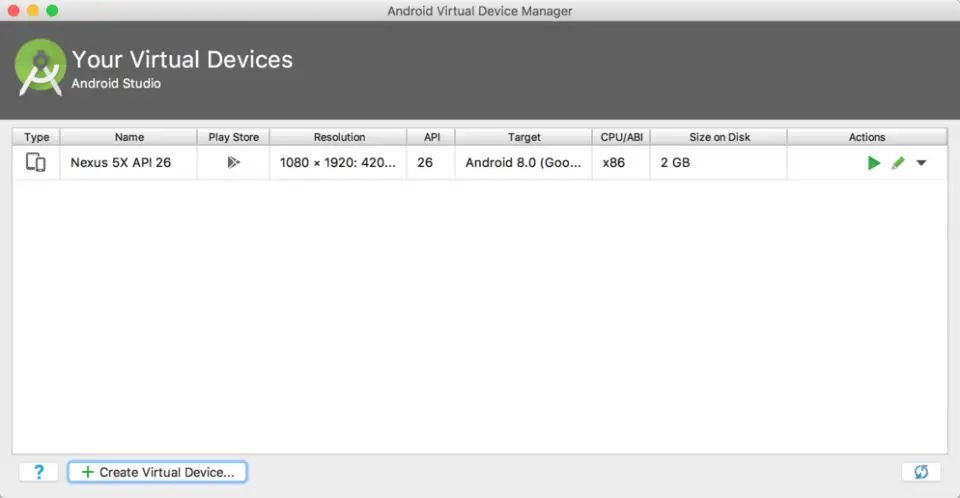960x498 pixels.
Task: Sort by the Name column header
Action: pos(129,137)
